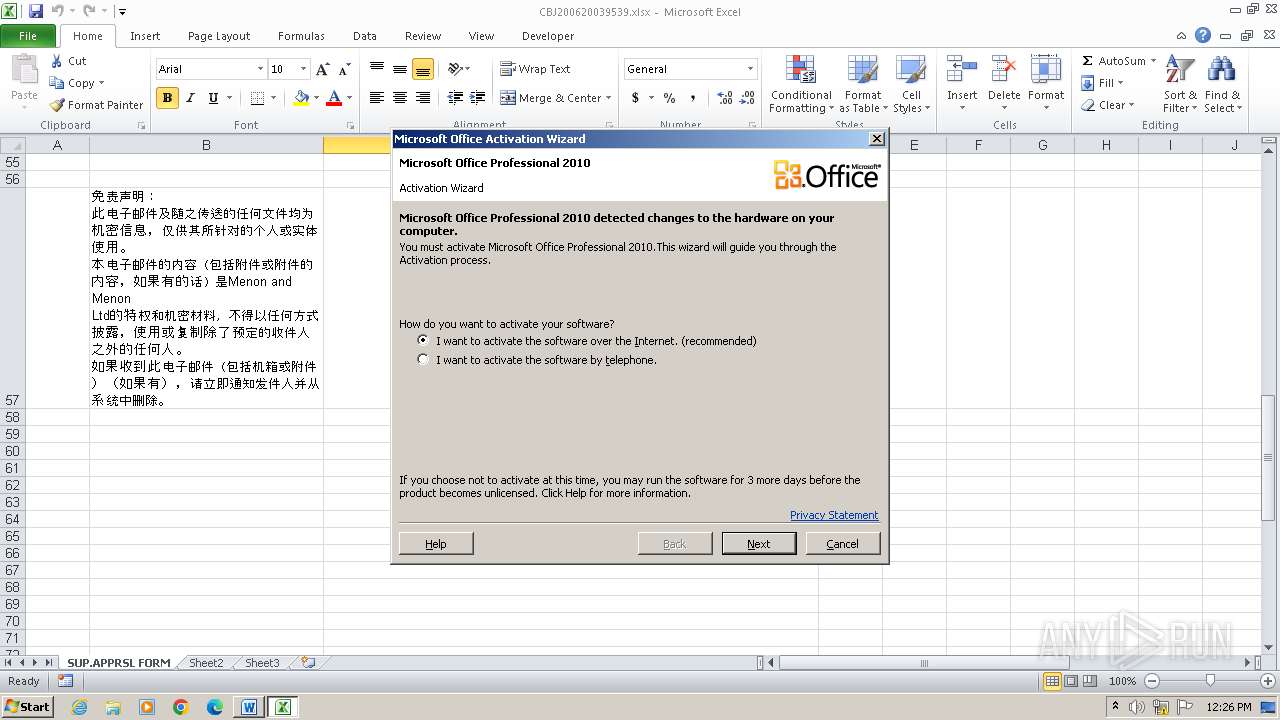Open Word from the taskbar
Viewport: 1280px width, 720px height.
point(248,707)
